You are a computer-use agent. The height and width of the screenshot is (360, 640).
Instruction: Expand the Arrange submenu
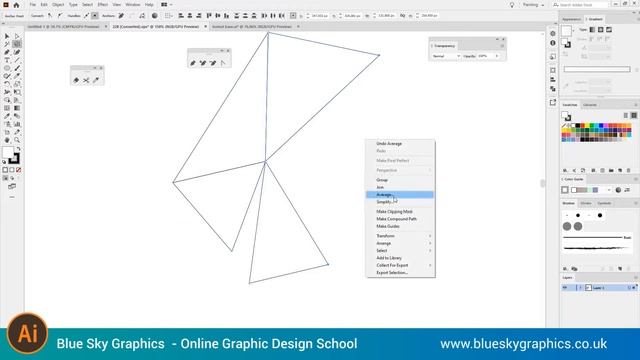tap(400, 243)
